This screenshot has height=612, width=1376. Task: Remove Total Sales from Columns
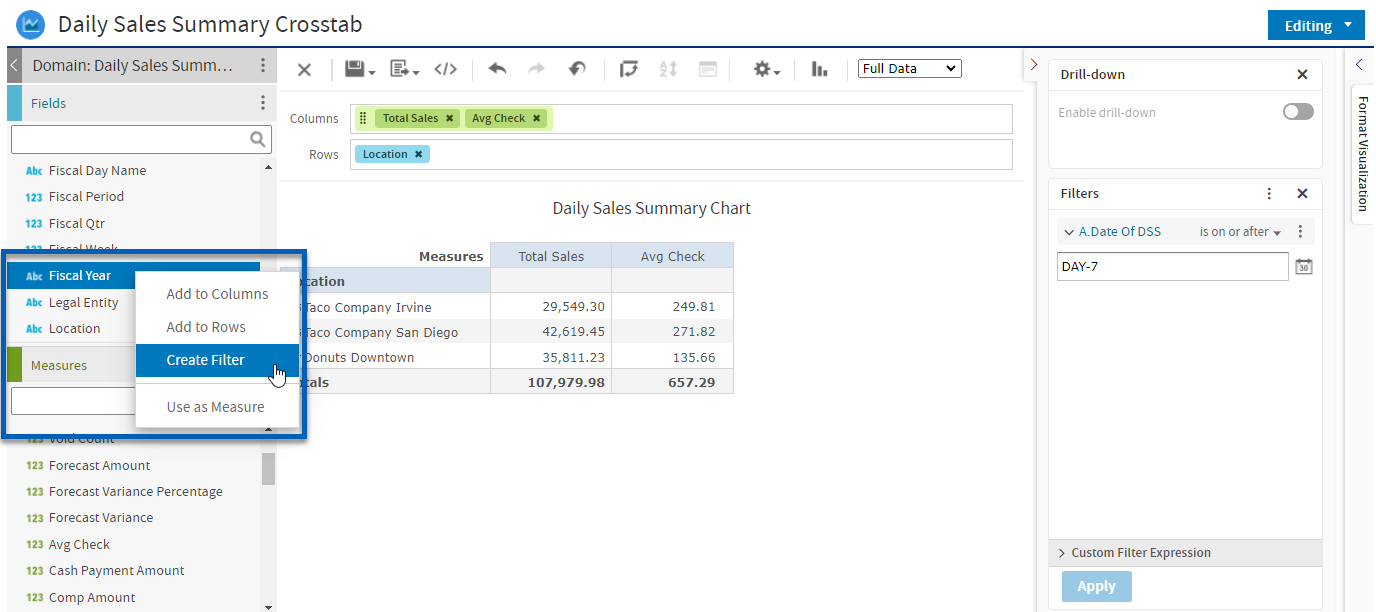pos(450,118)
